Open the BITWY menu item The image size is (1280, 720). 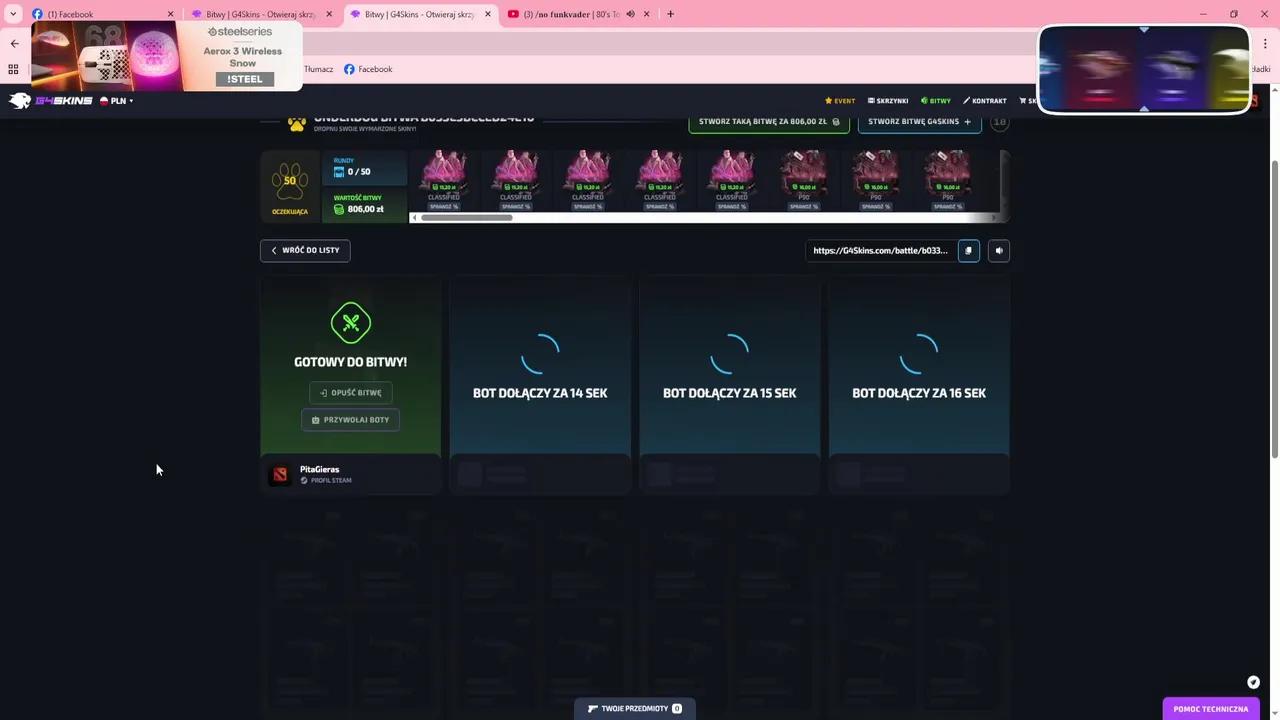click(x=936, y=101)
